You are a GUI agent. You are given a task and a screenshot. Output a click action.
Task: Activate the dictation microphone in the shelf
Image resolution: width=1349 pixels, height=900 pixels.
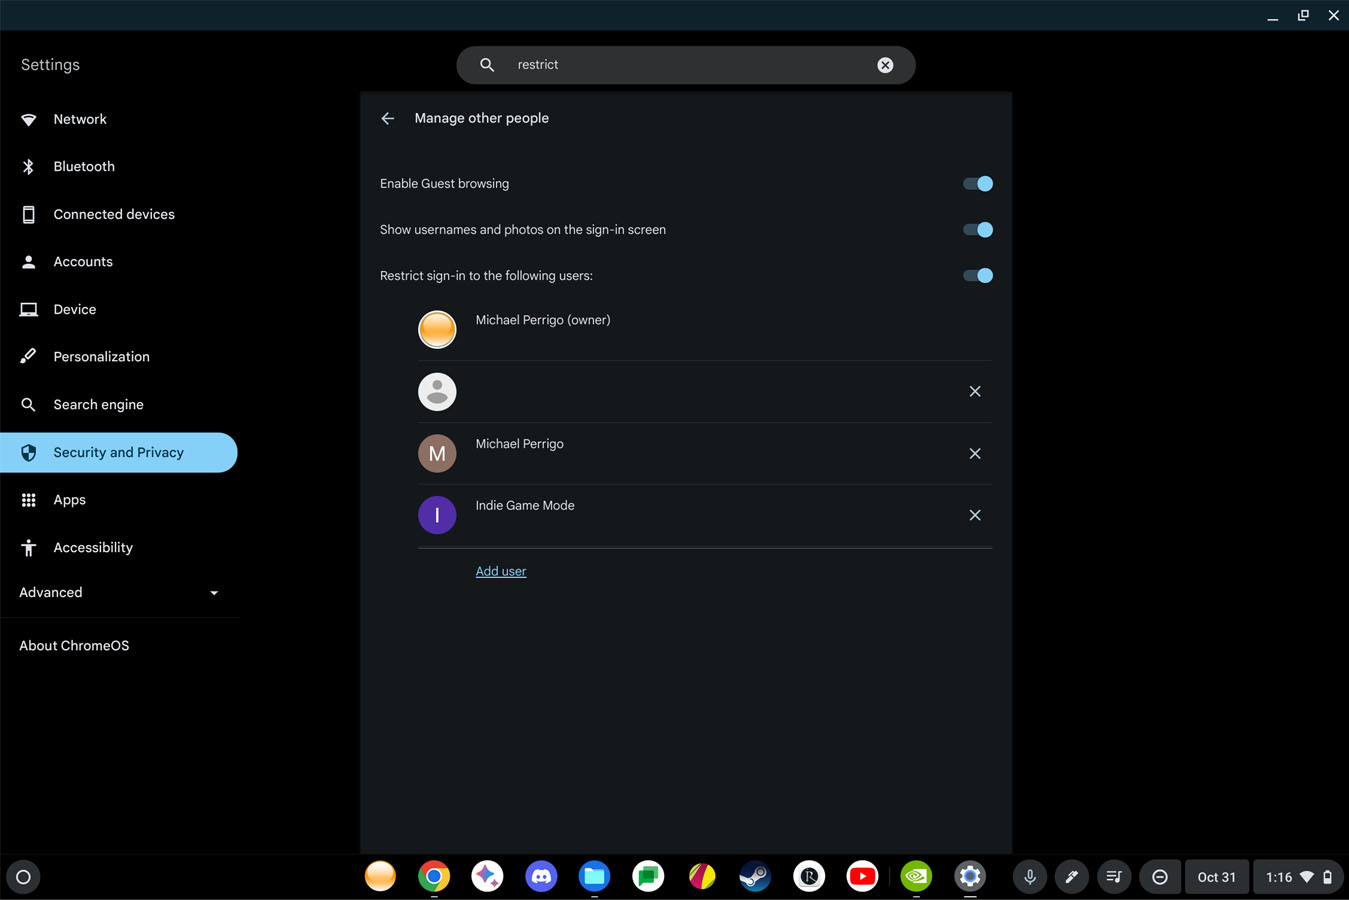pos(1030,877)
